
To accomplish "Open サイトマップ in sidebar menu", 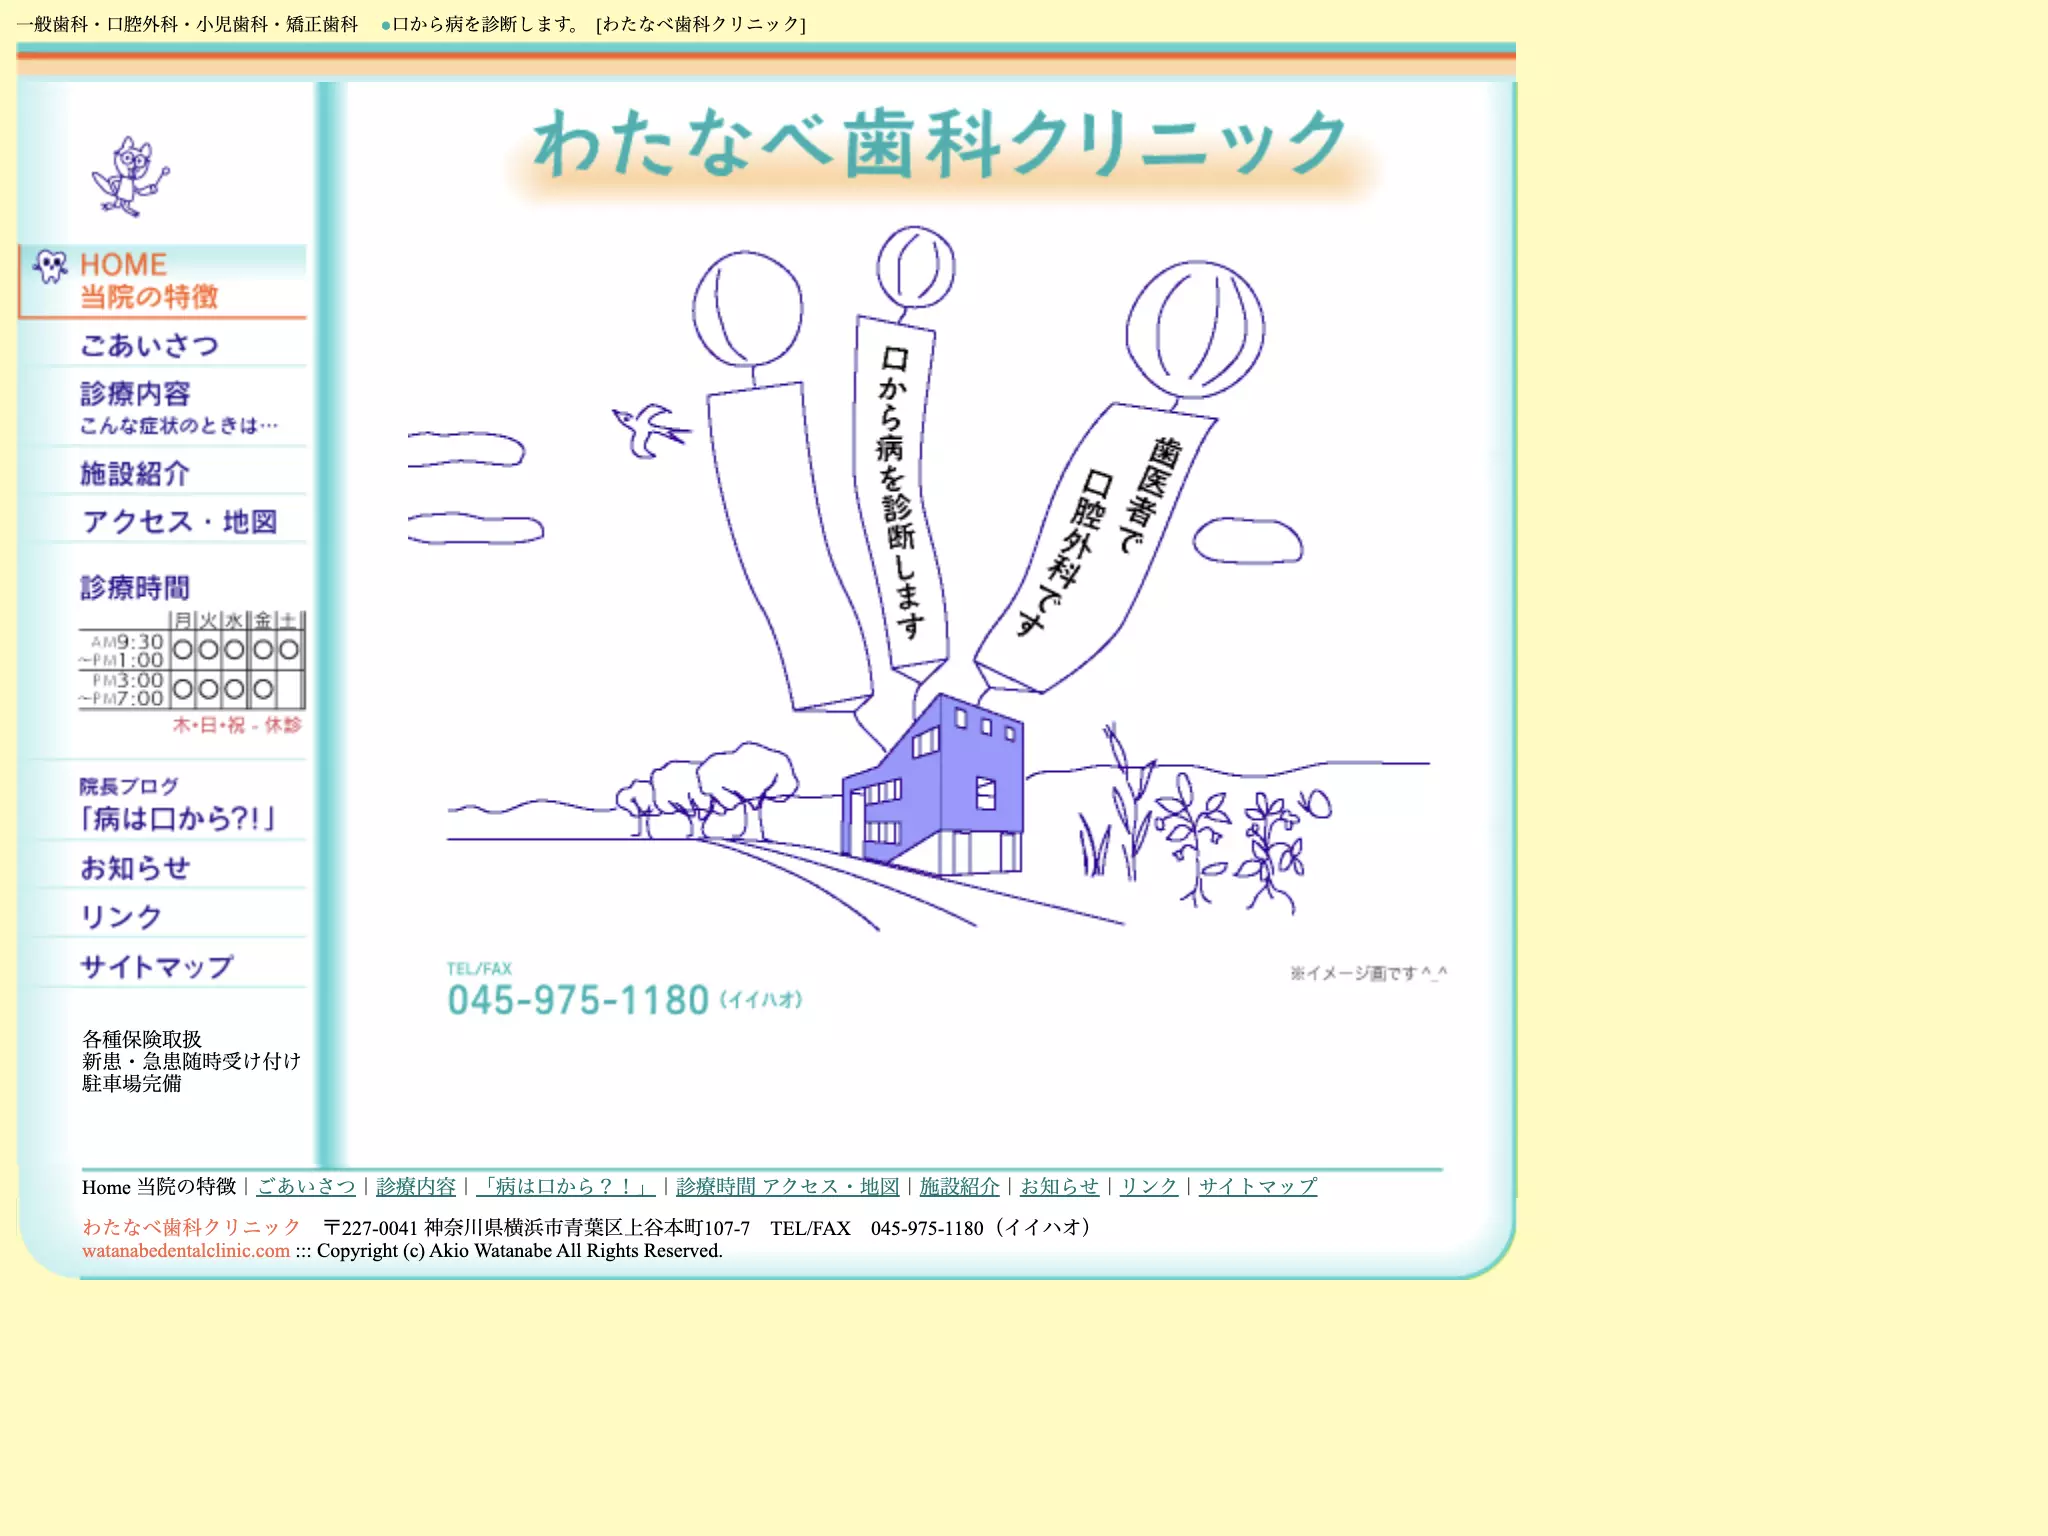I will [x=157, y=967].
